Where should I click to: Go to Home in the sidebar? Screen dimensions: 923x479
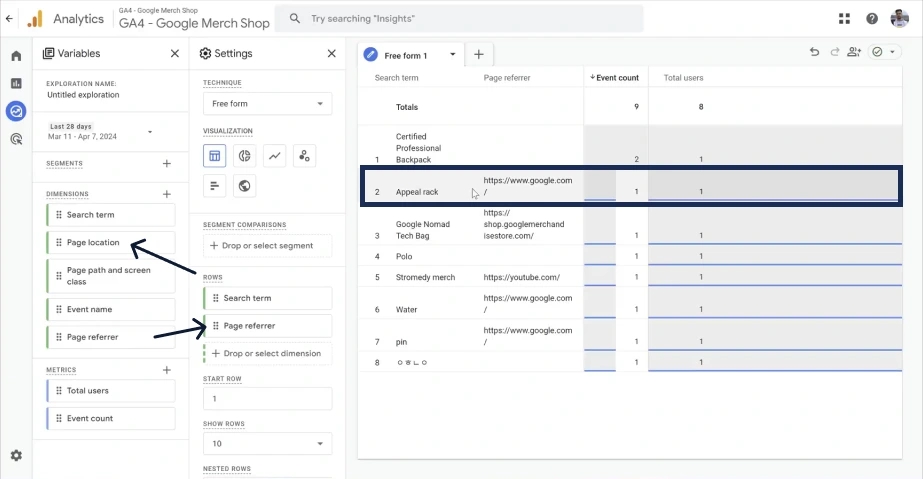pyautogui.click(x=16, y=56)
